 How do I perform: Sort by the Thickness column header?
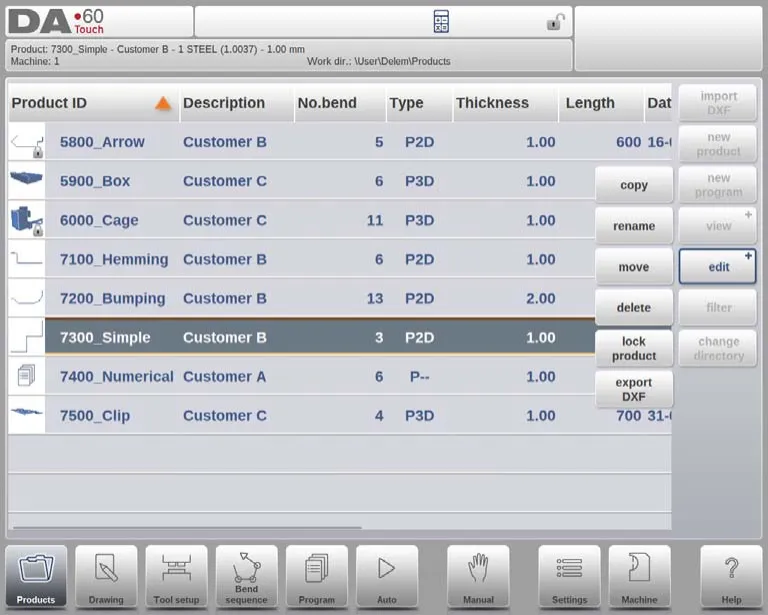click(x=492, y=103)
